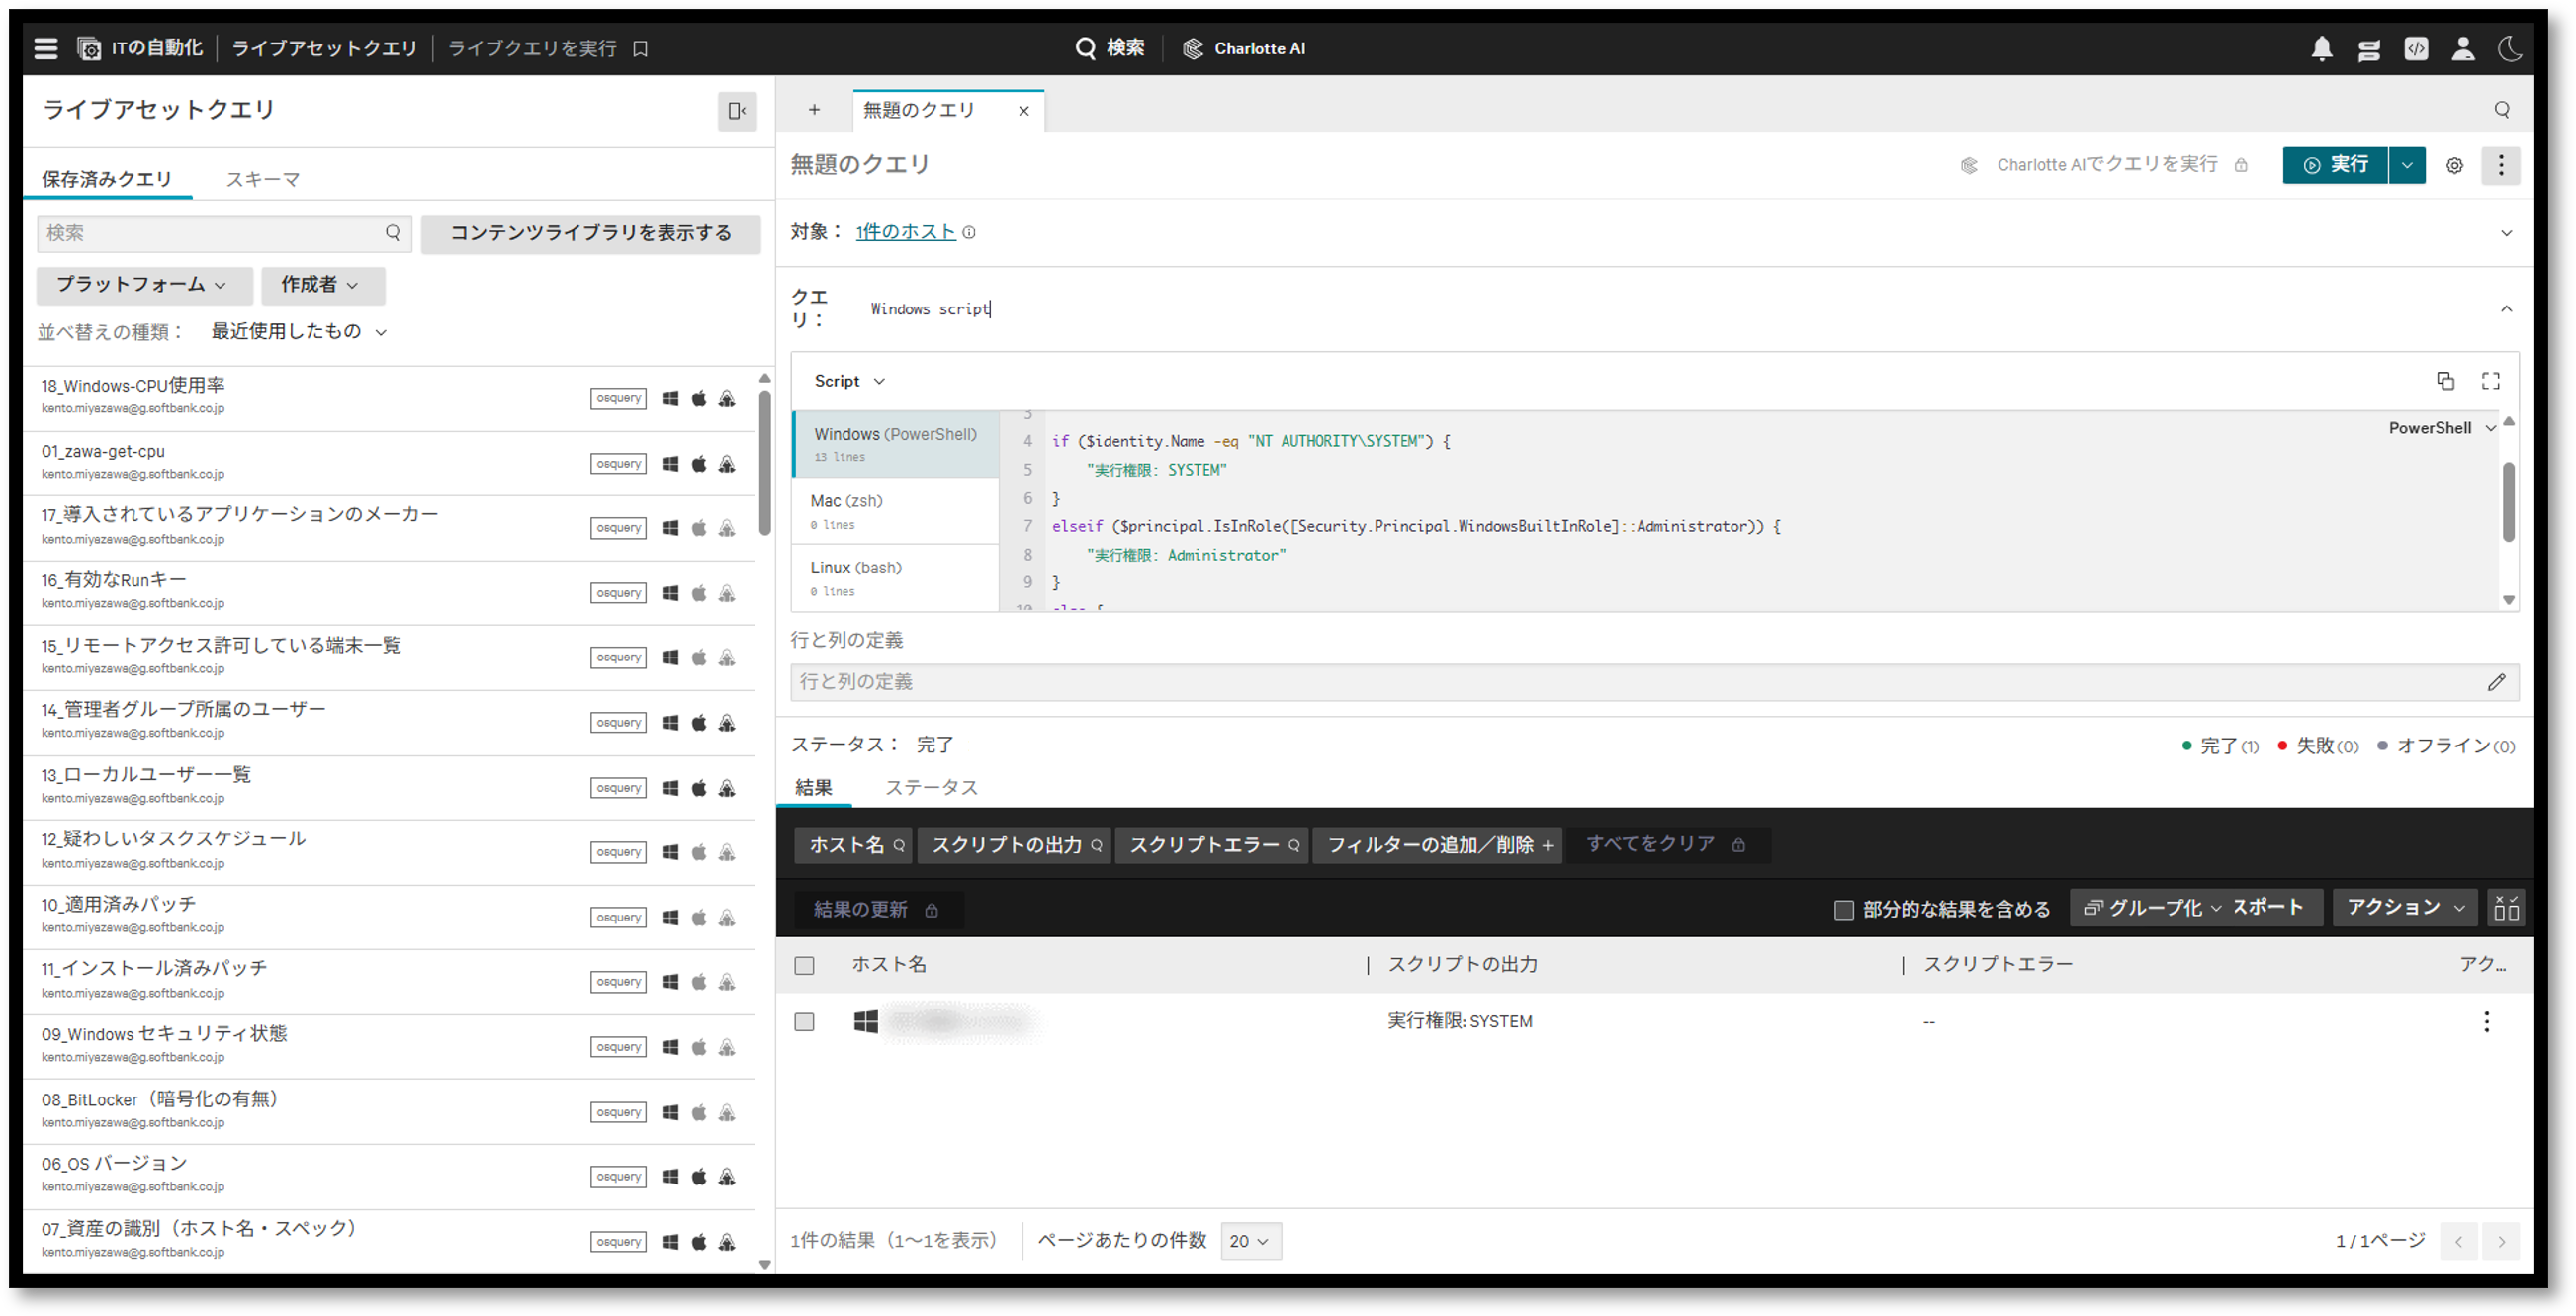Check the partial results checkbox
The width and height of the screenshot is (2576, 1316).
pos(1843,909)
